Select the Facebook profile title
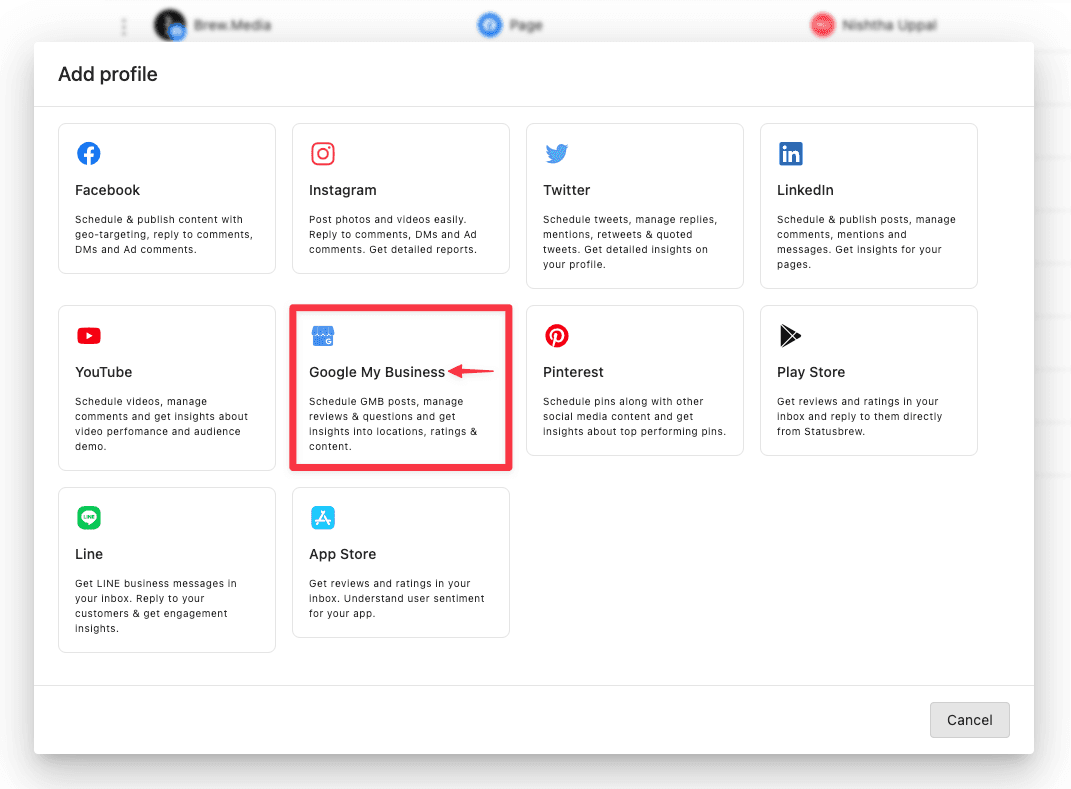The height and width of the screenshot is (789, 1071). pos(107,190)
